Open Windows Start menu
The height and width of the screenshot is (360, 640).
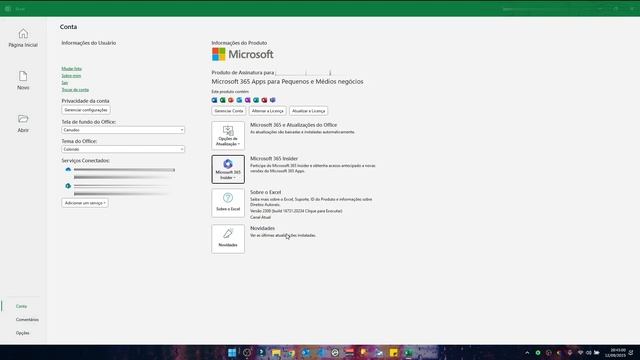point(232,353)
